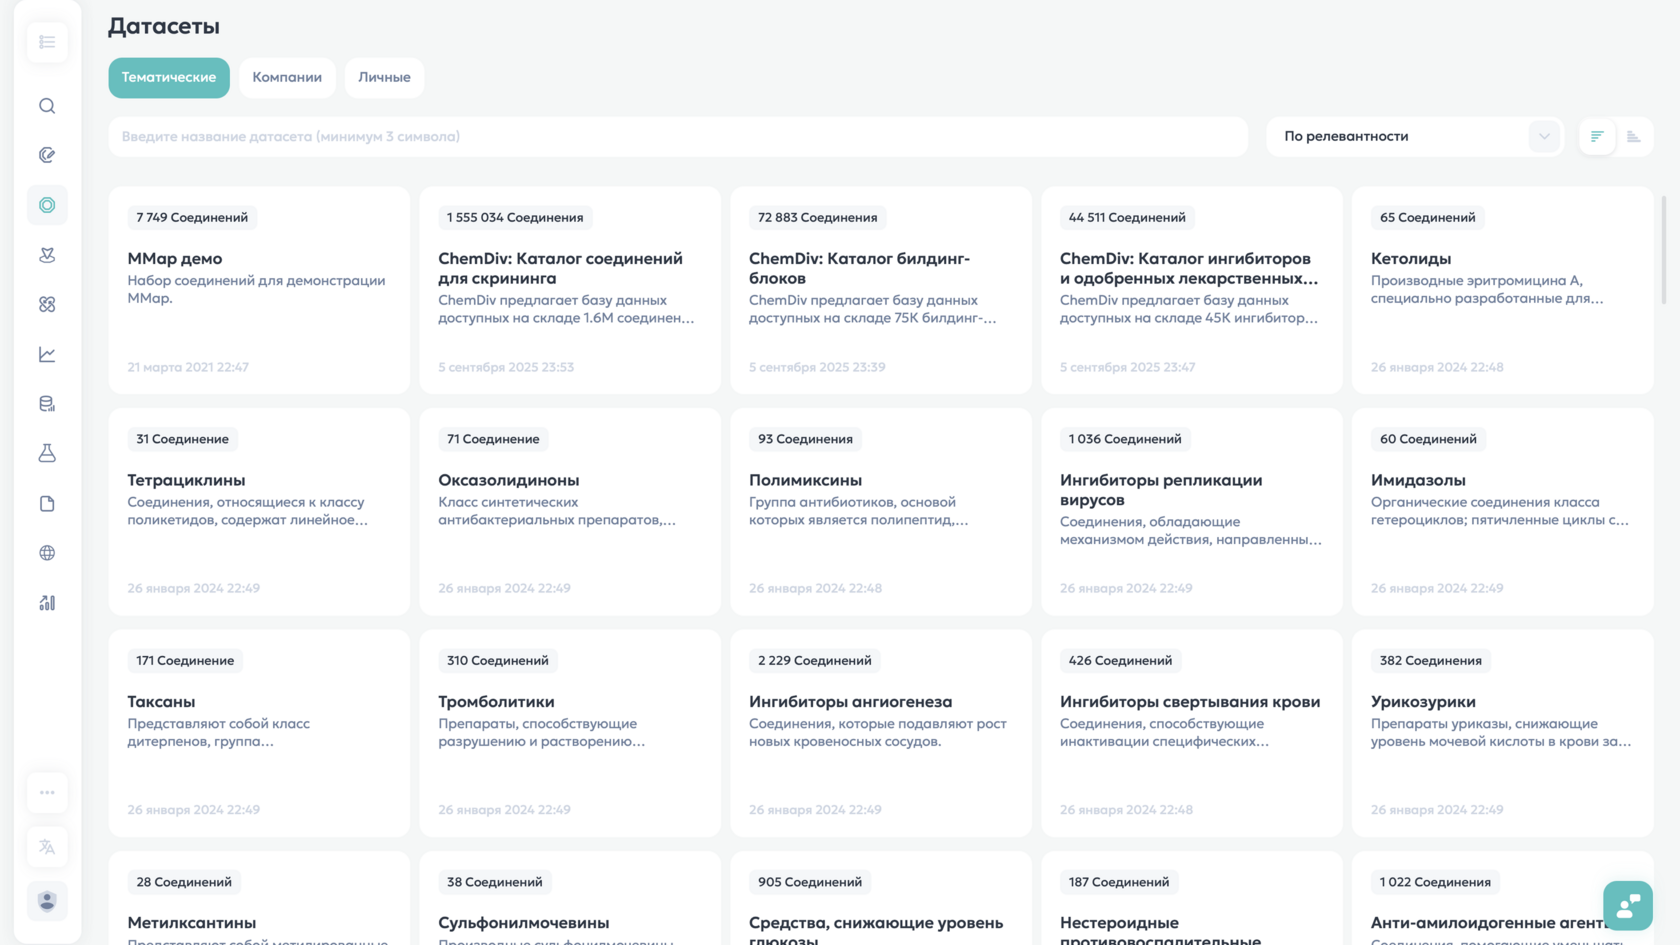Open the Тетрациклины dataset card
The image size is (1680, 945).
tap(259, 512)
